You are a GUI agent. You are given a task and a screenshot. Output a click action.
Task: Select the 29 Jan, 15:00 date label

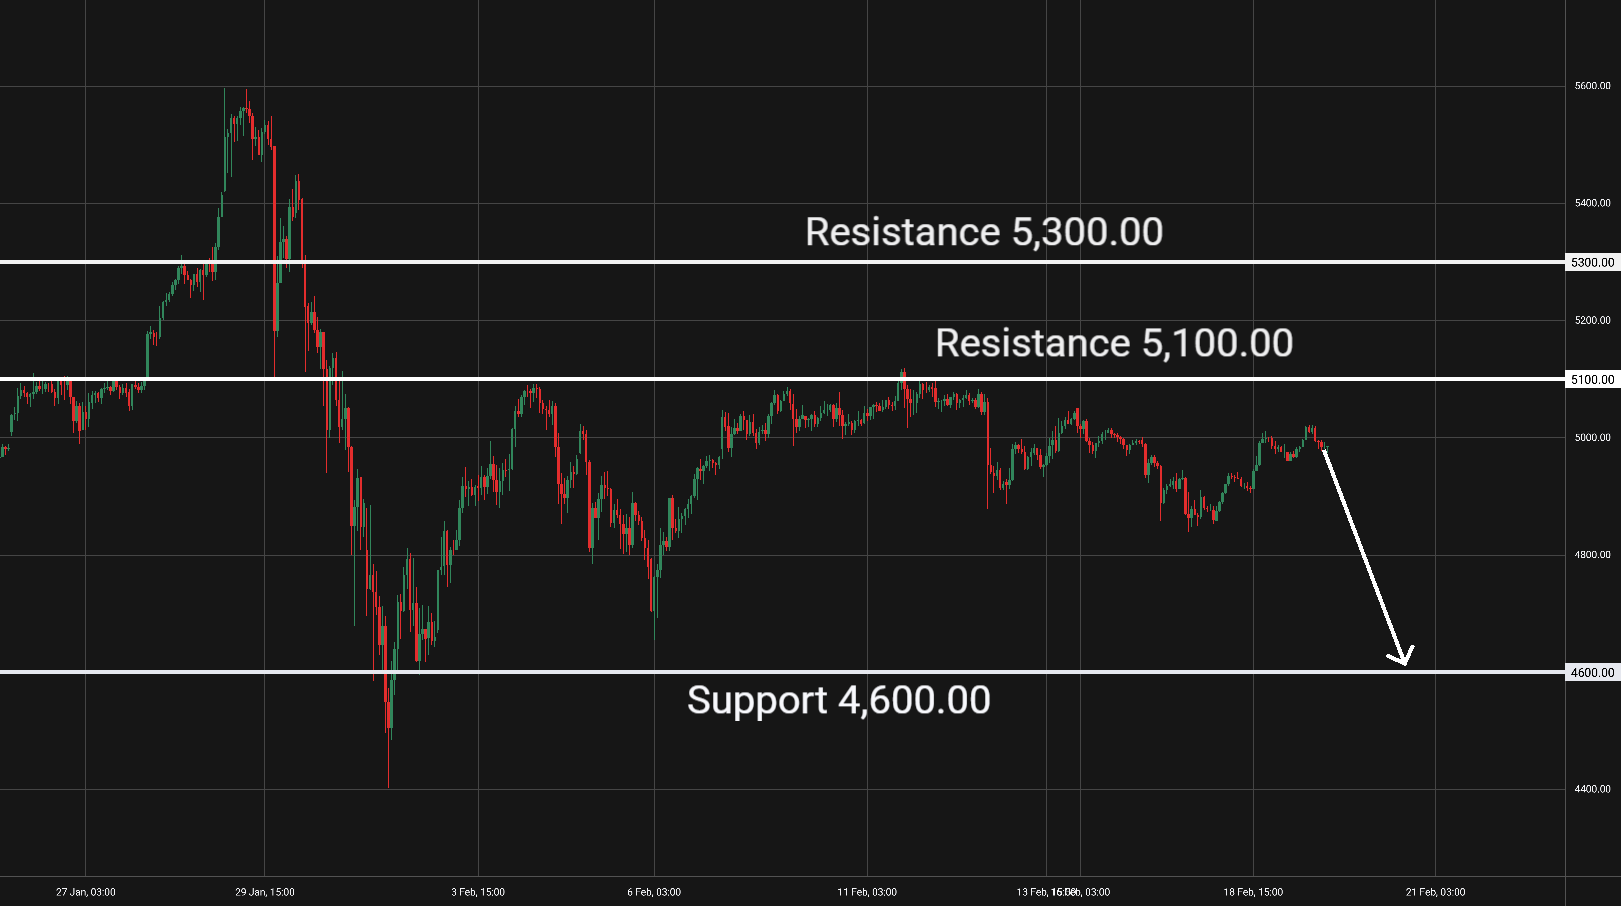click(x=265, y=892)
